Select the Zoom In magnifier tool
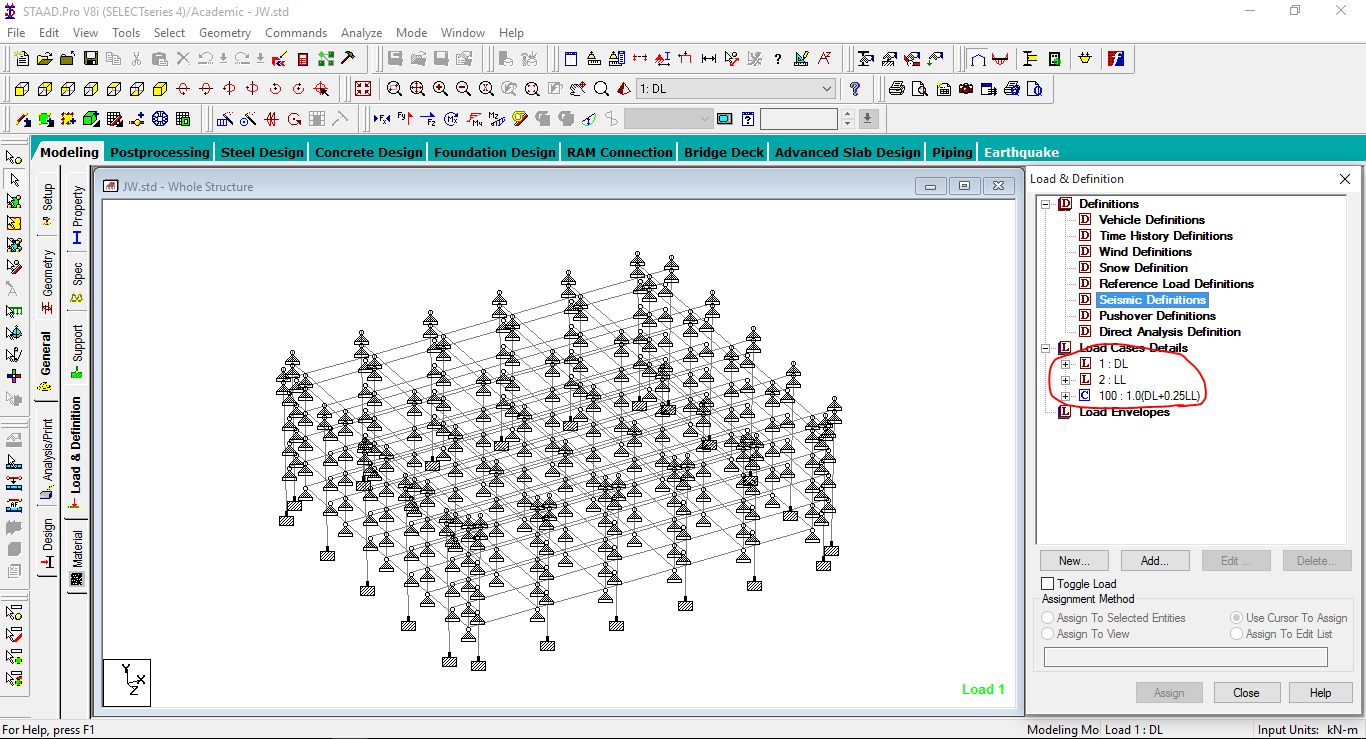 pyautogui.click(x=437, y=88)
